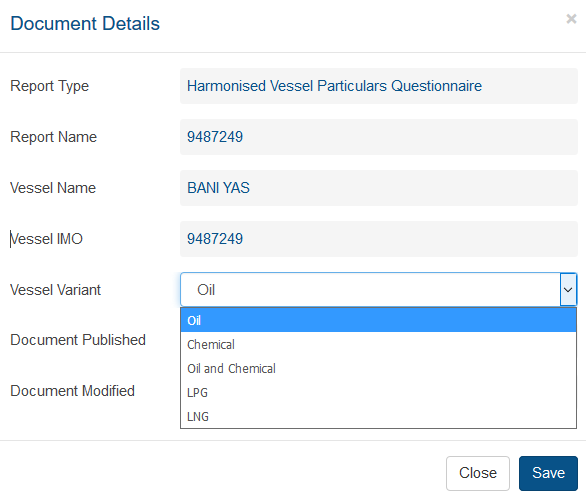Click the Document Details title

[85, 24]
